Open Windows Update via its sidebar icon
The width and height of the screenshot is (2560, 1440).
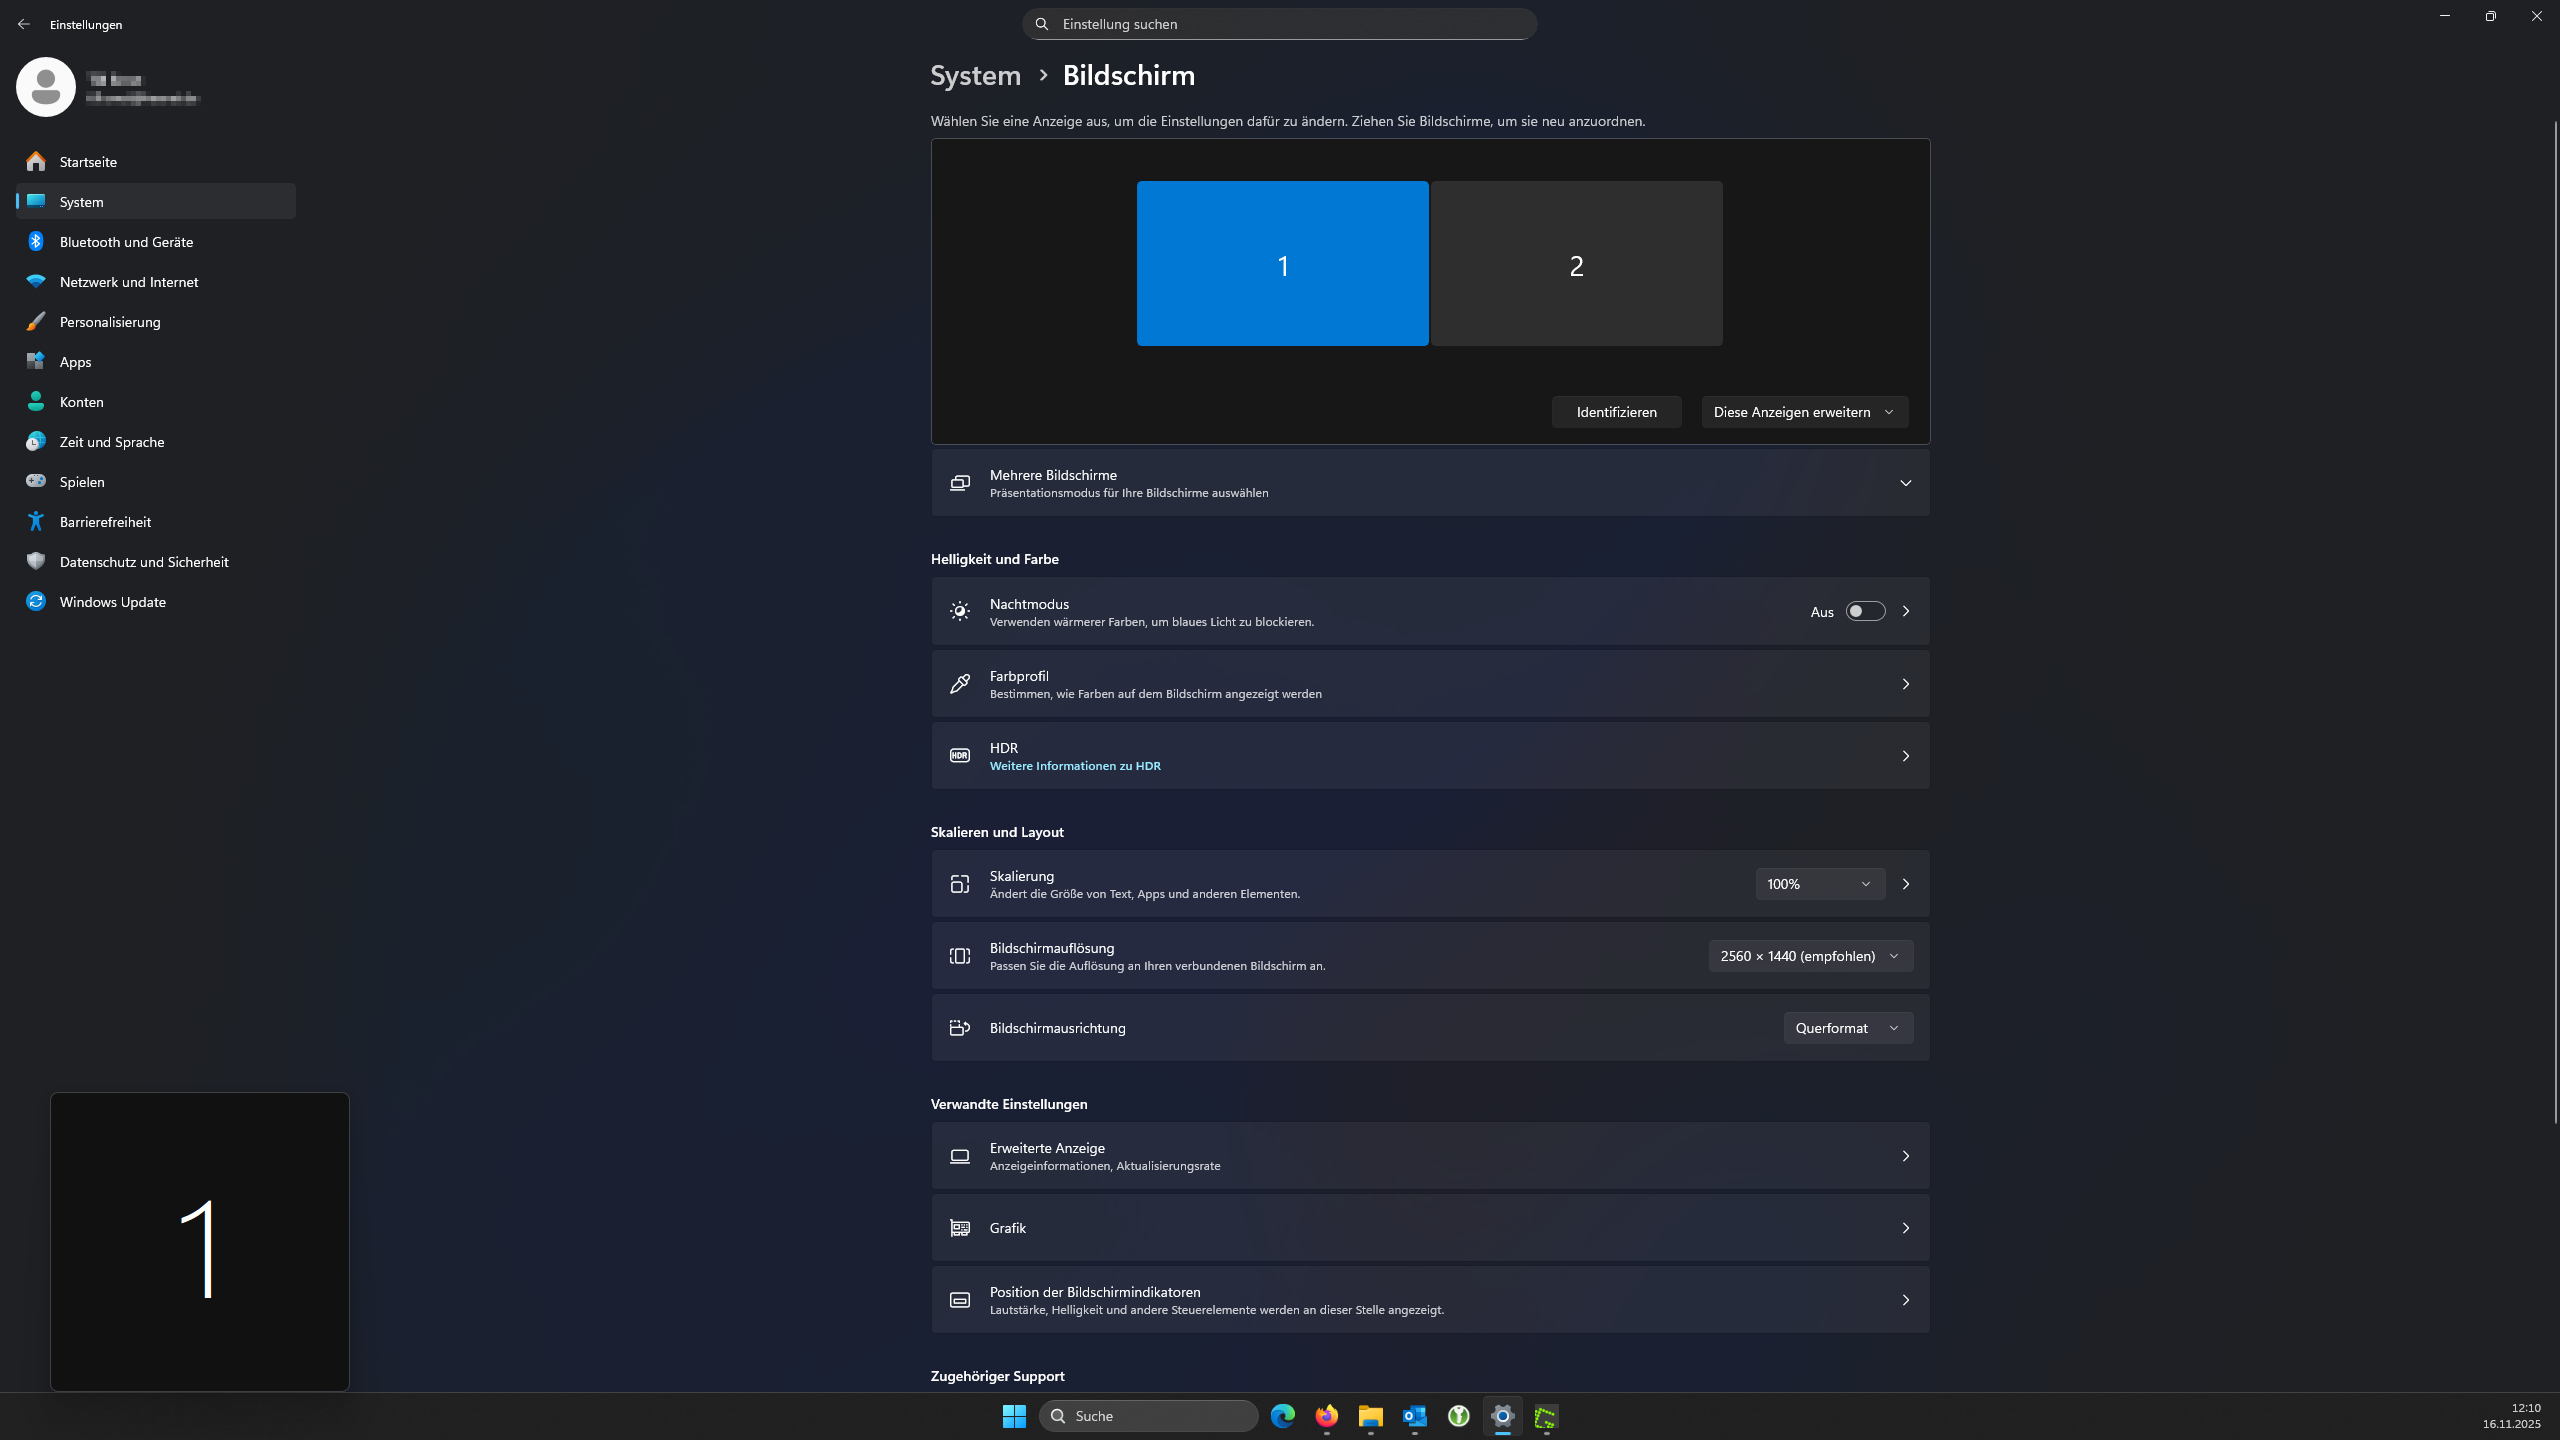click(x=36, y=601)
